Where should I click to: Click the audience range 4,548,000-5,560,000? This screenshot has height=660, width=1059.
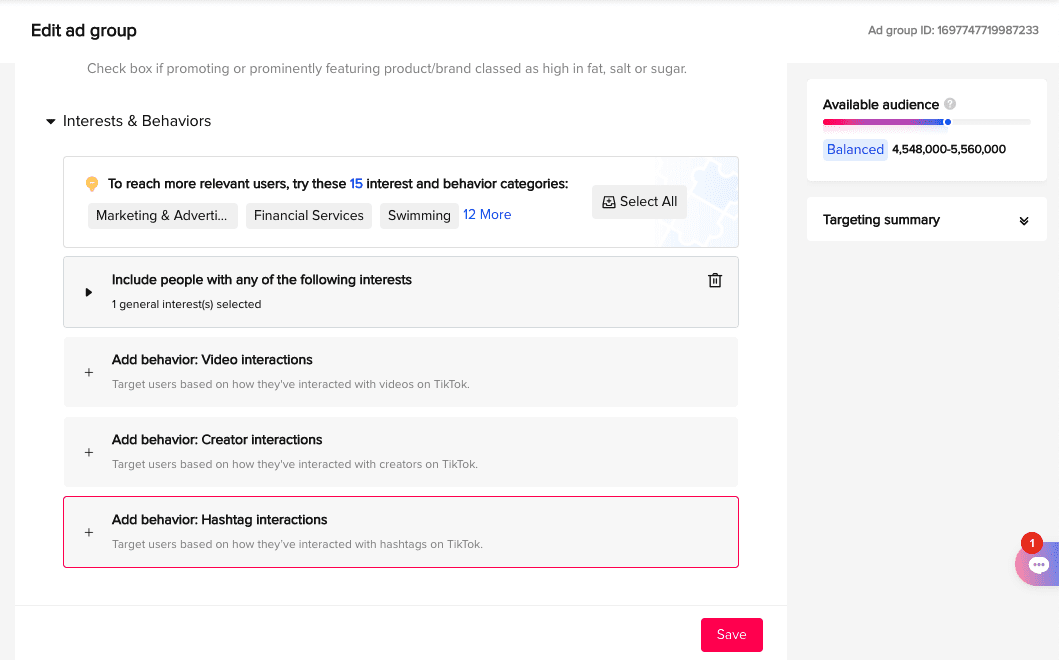click(x=949, y=149)
